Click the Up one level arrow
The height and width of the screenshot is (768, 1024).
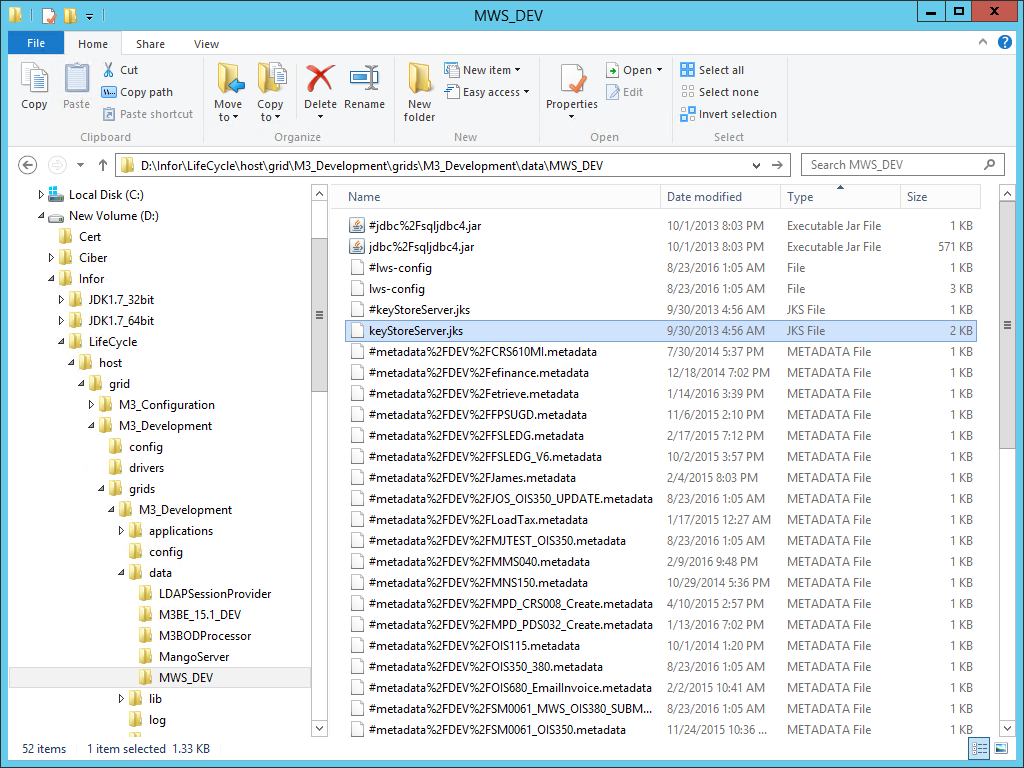click(102, 165)
